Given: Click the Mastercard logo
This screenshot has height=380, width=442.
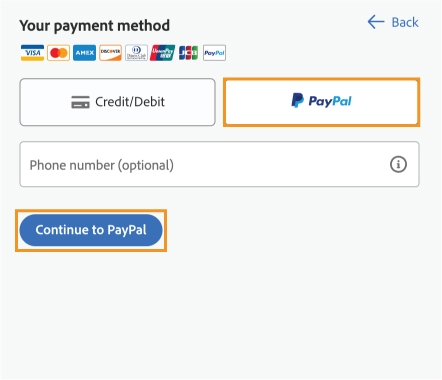Looking at the screenshot, I should (58, 53).
